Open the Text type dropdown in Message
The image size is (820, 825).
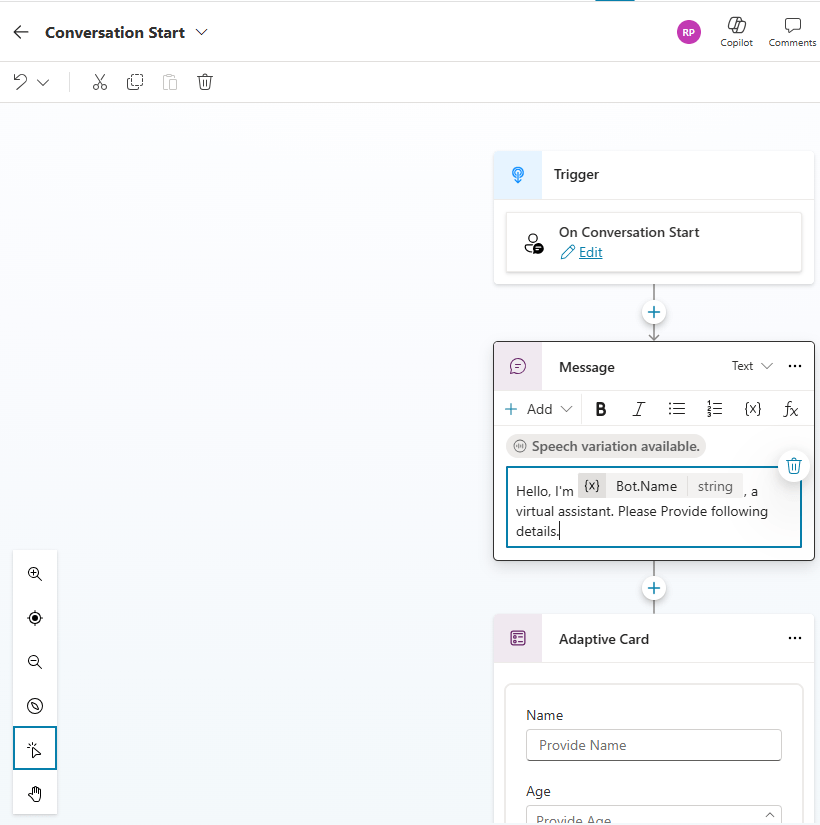click(752, 366)
